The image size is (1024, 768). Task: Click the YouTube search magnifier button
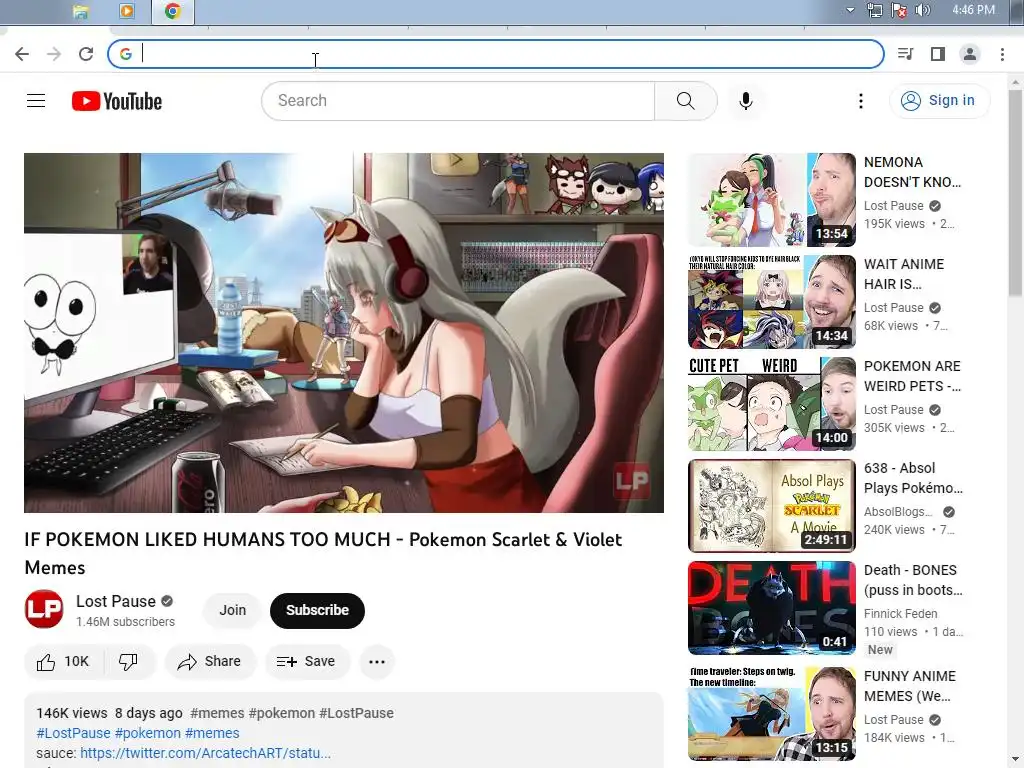point(686,101)
